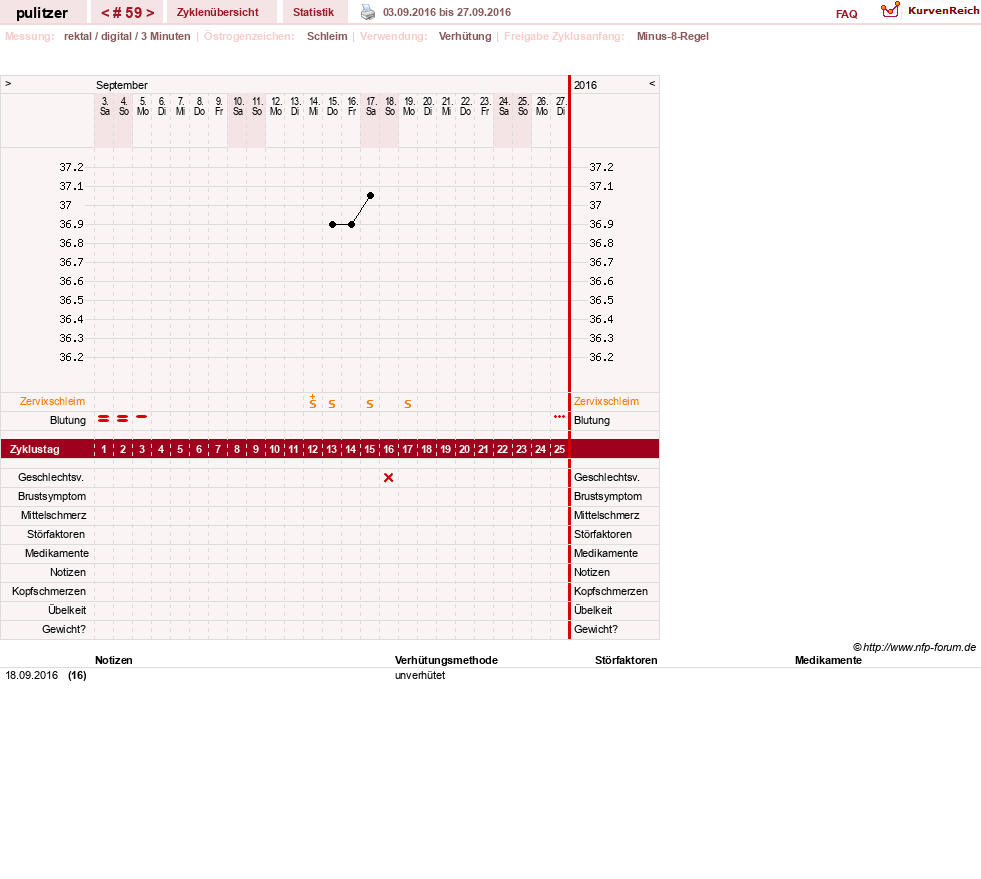Click the temperature point on 16. Fr
The width and height of the screenshot is (981, 879).
pos(352,225)
